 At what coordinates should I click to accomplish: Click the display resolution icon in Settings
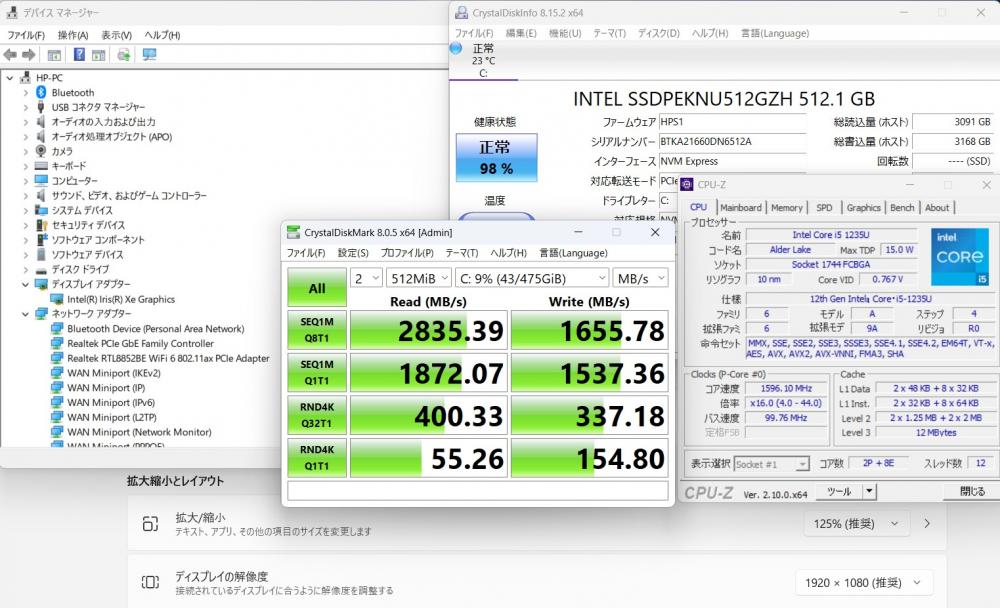150,582
